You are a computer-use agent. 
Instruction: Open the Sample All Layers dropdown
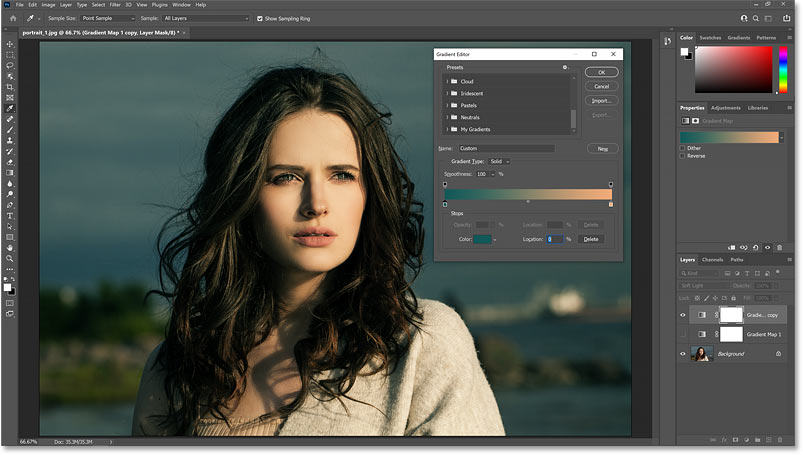(x=205, y=18)
